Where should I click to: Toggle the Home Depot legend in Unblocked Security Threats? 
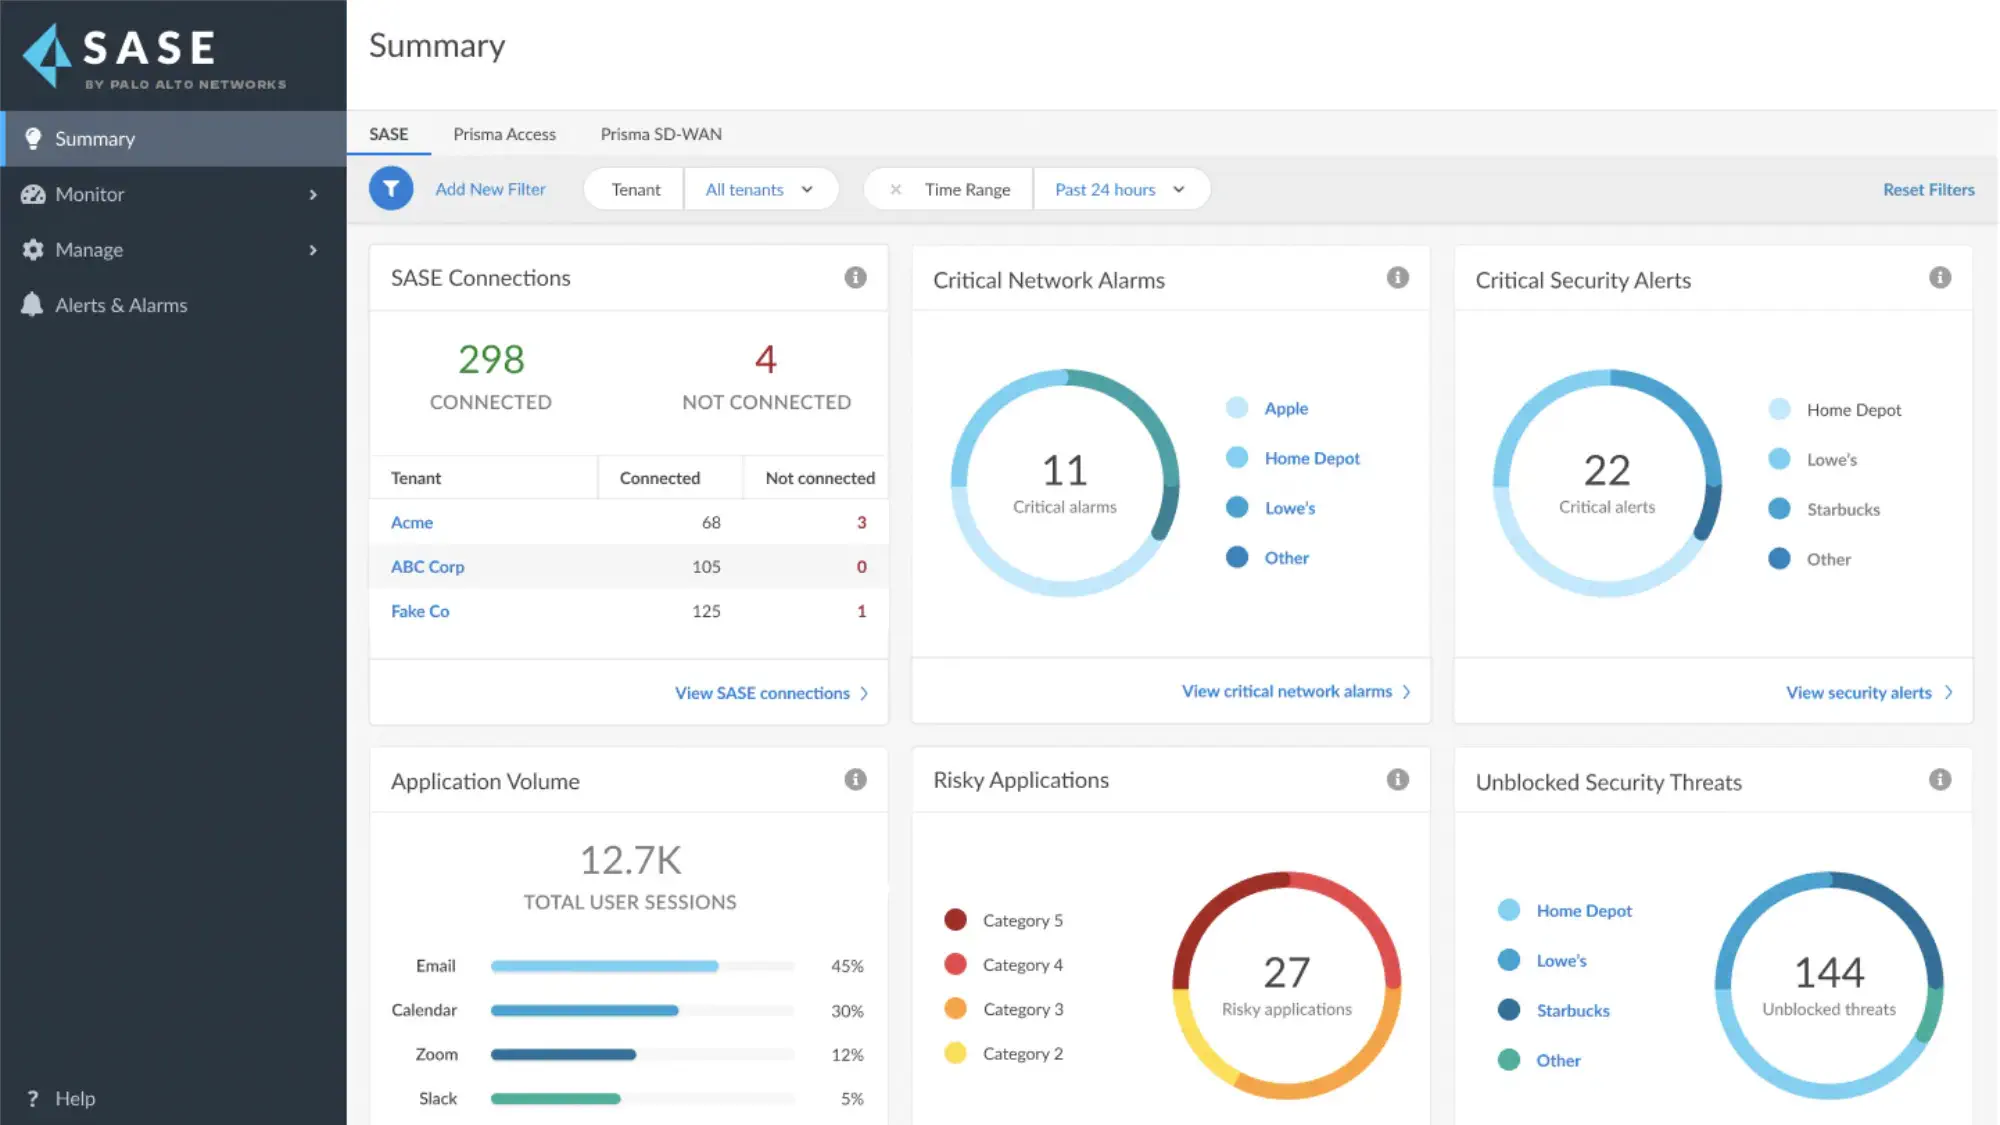[x=1582, y=910]
